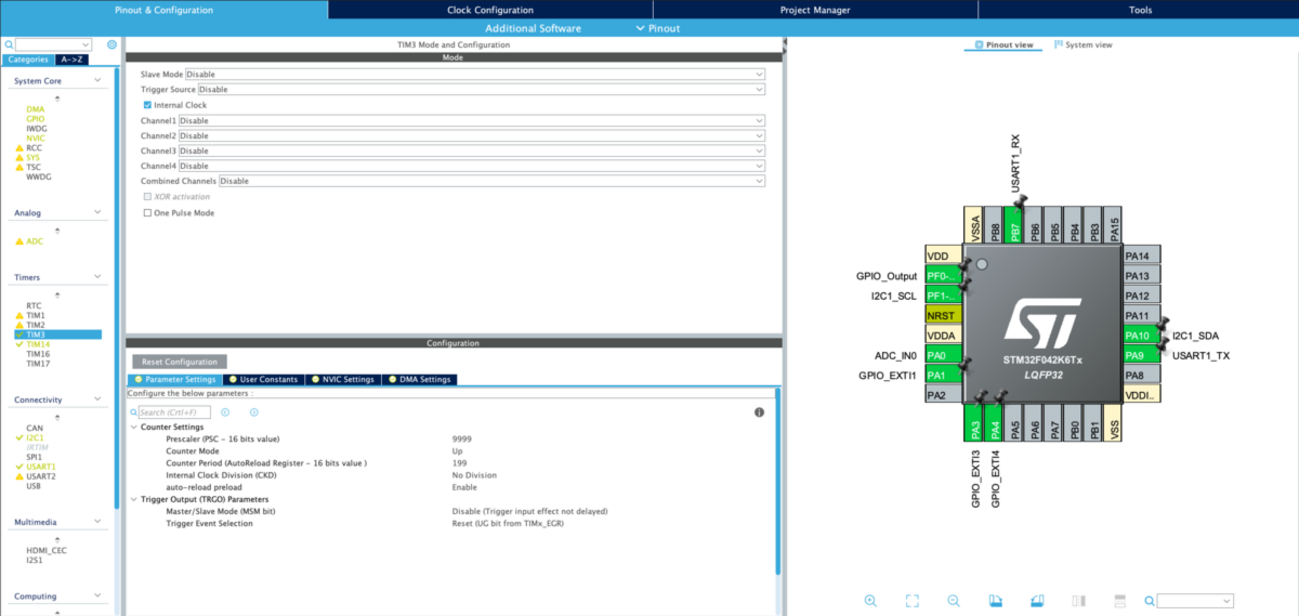Image resolution: width=1299 pixels, height=616 pixels.
Task: Zoom in on the chip pinout
Action: tap(870, 601)
